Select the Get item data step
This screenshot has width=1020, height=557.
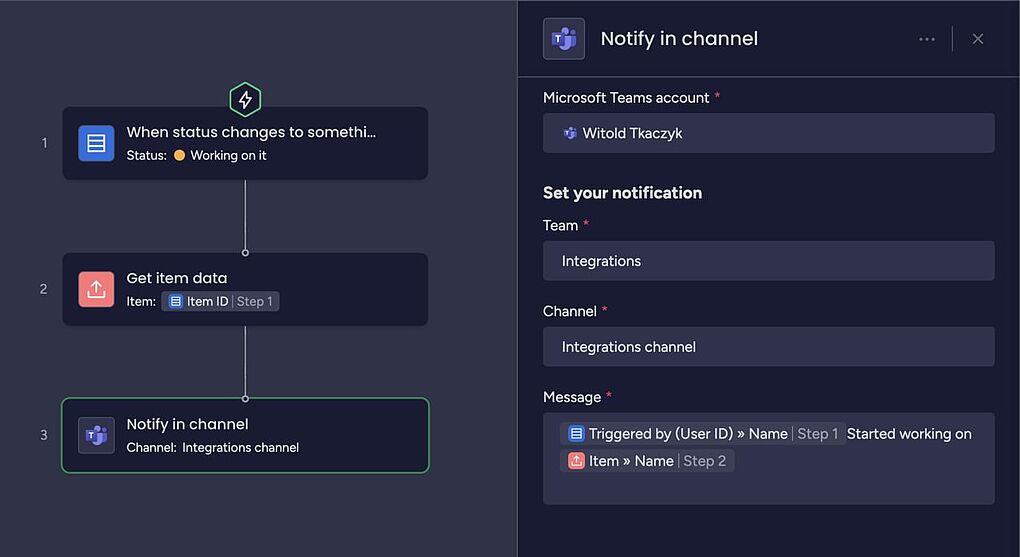[245, 289]
